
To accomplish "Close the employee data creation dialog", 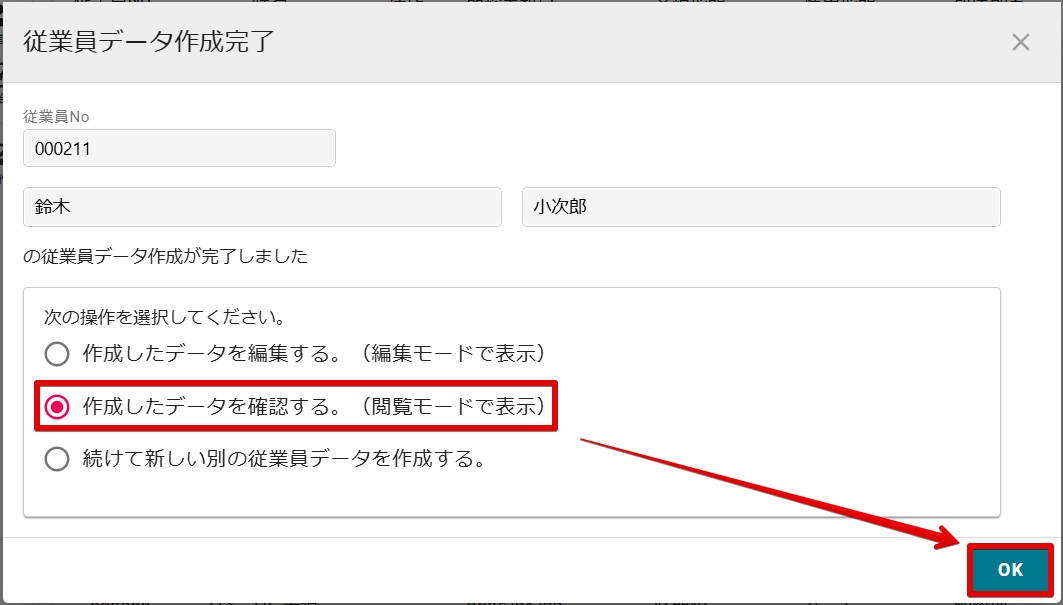I will pos(1020,42).
